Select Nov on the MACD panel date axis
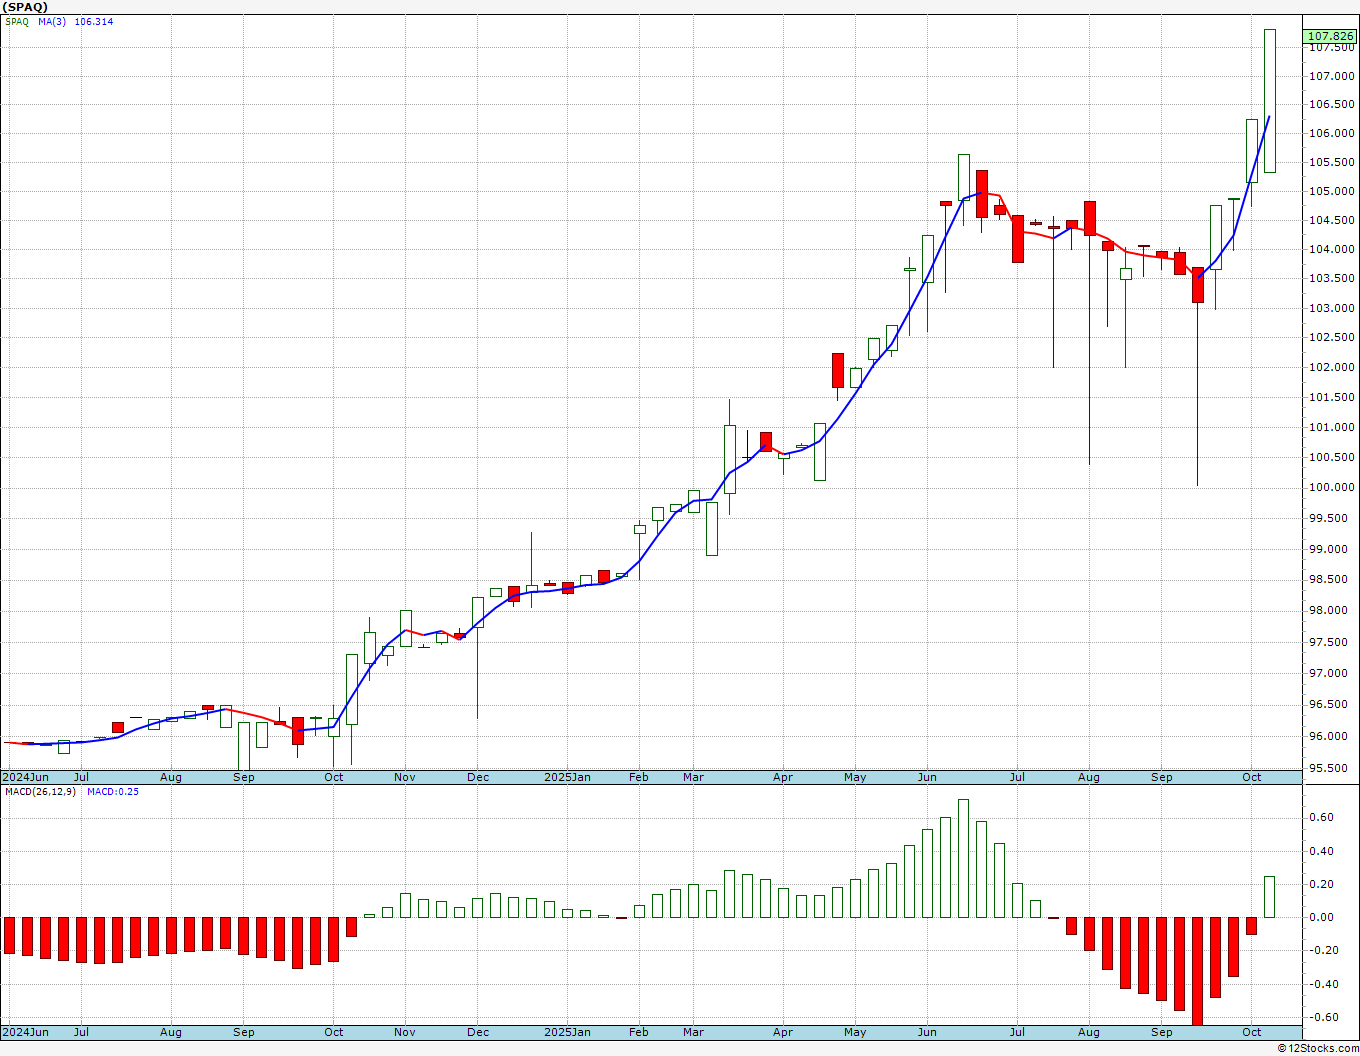1360x1056 pixels. 405,1032
